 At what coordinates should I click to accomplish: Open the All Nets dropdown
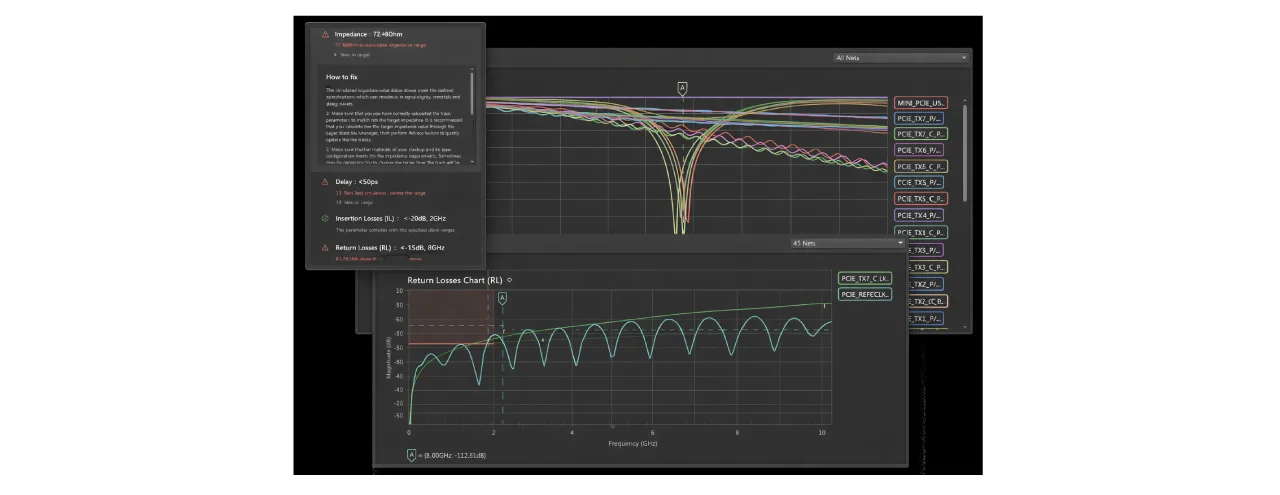point(900,58)
